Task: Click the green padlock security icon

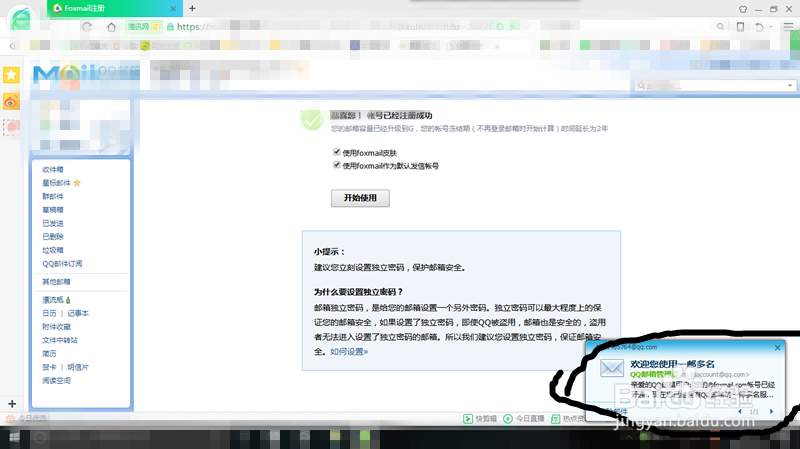Action: coord(170,27)
